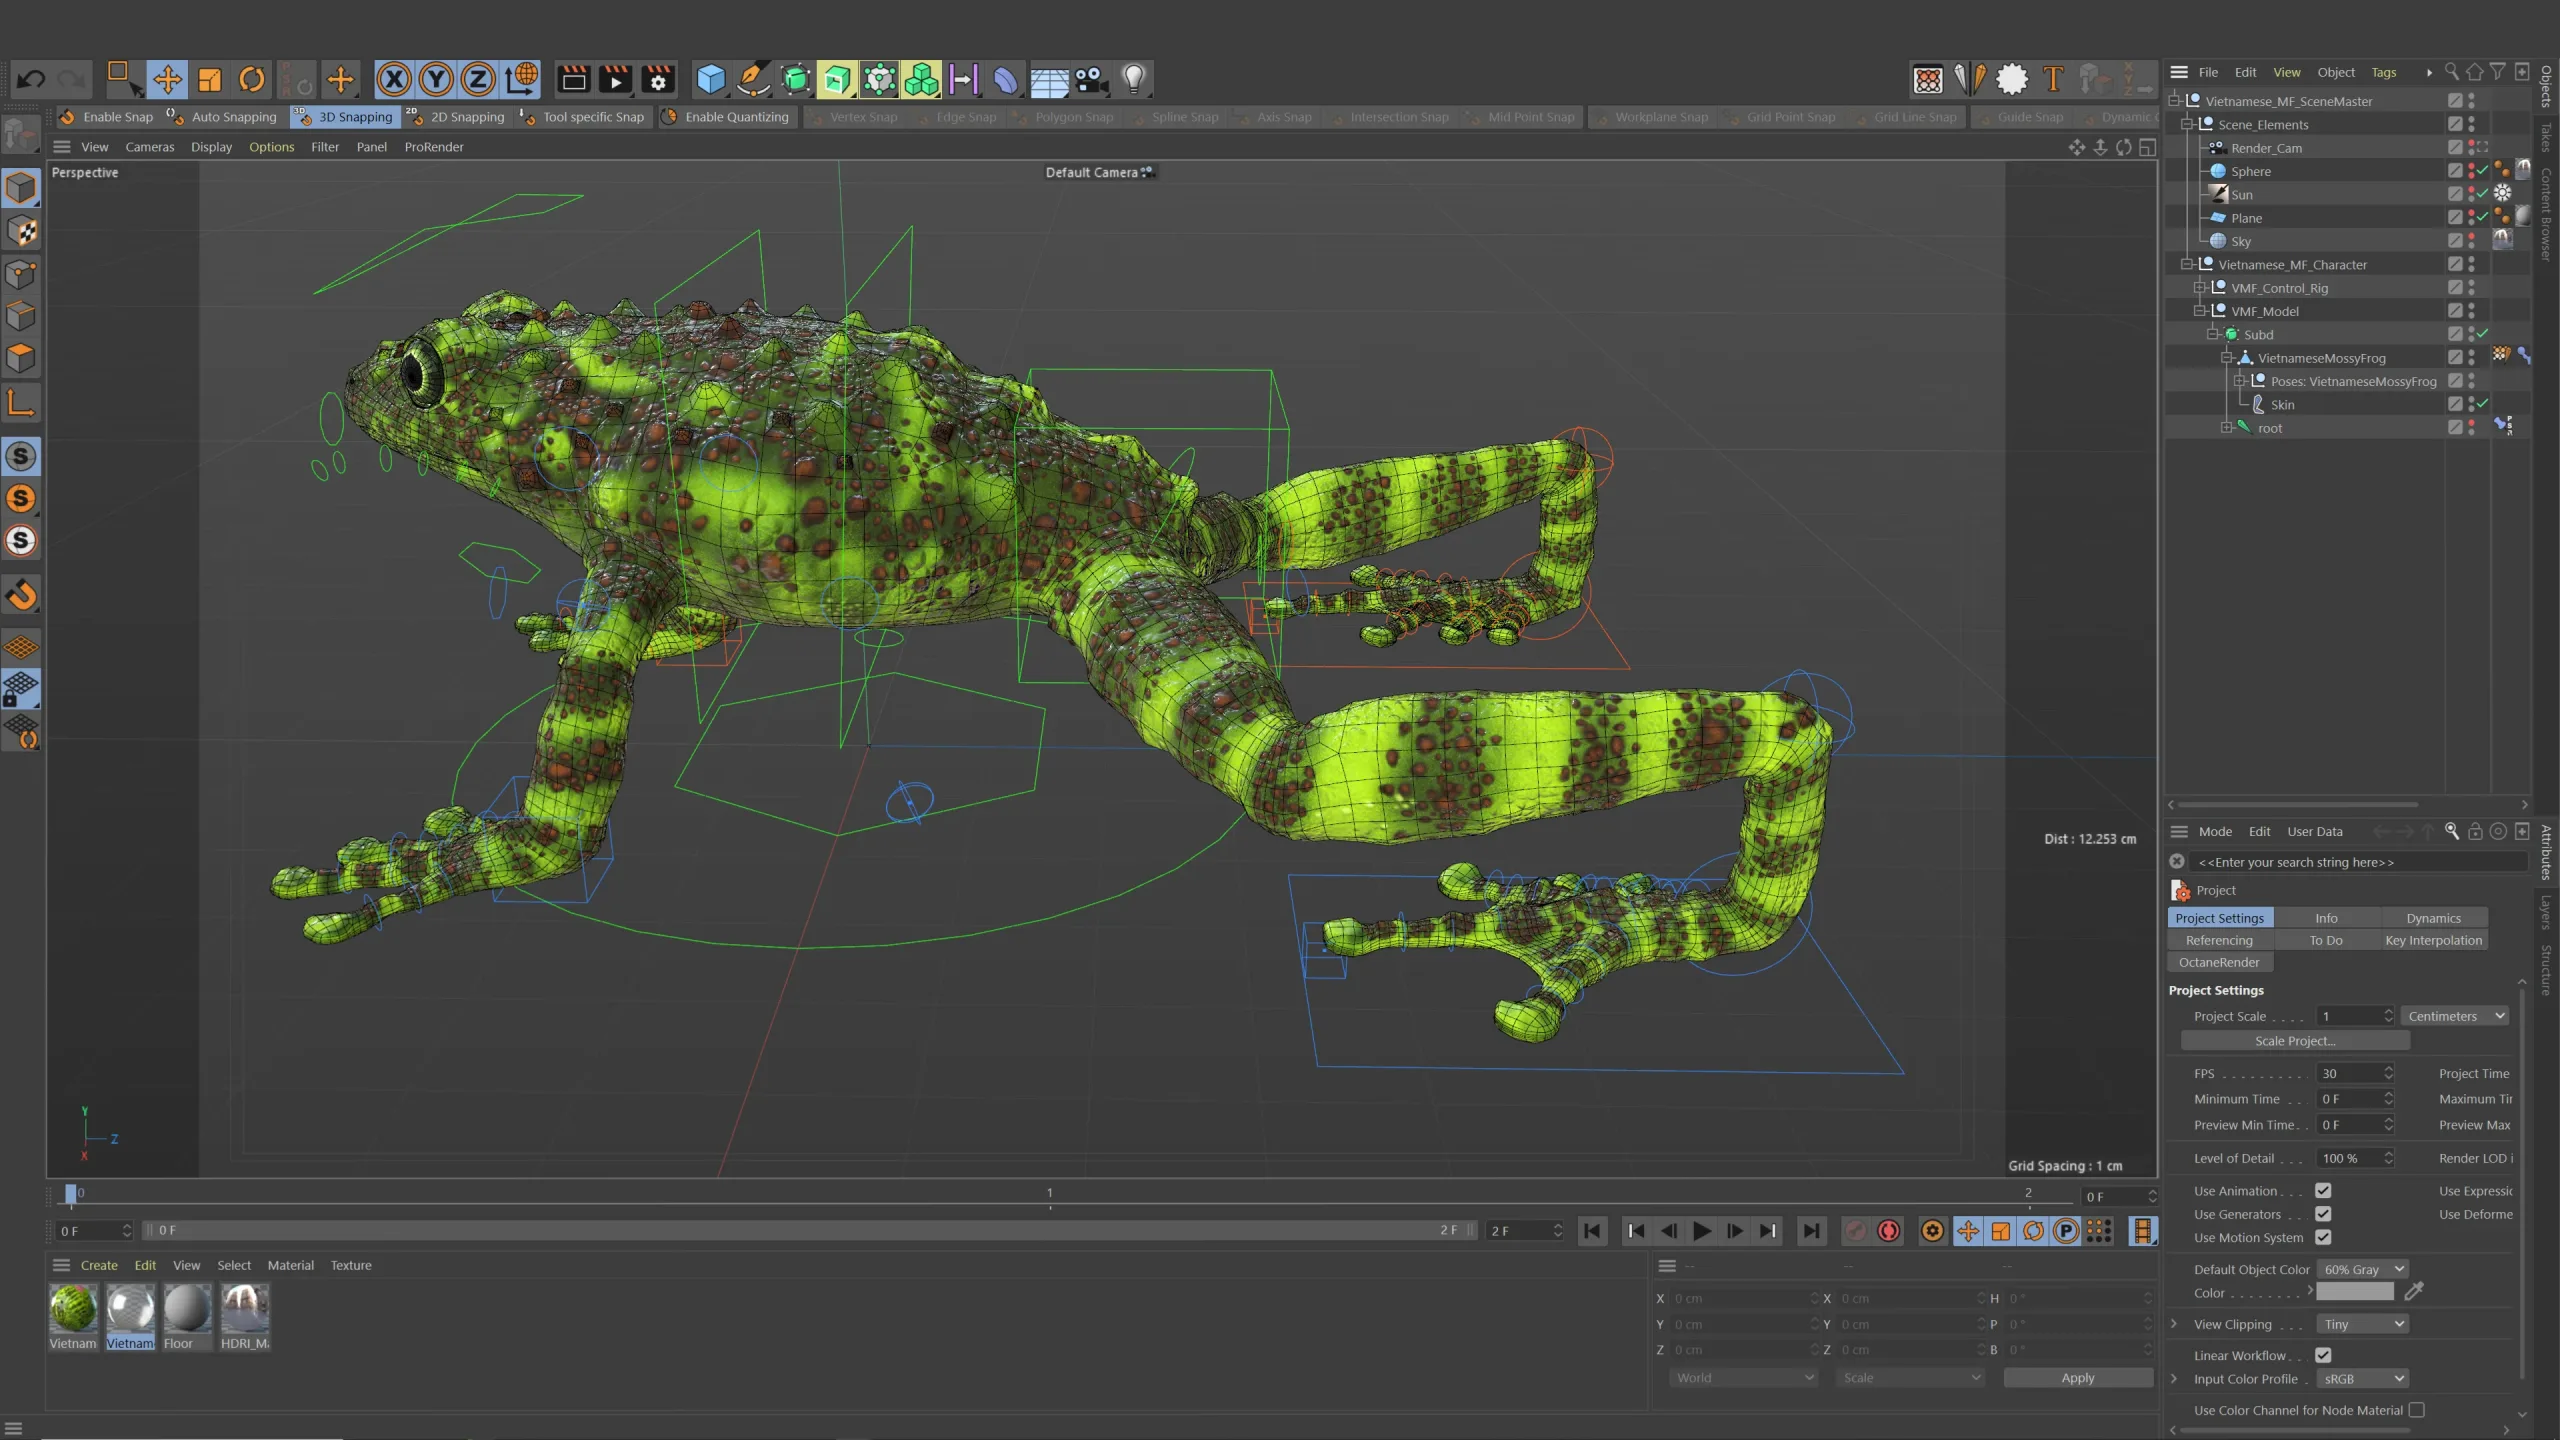Toggle Auto Snapping option
Image resolution: width=2560 pixels, height=1440 pixels.
coord(222,117)
